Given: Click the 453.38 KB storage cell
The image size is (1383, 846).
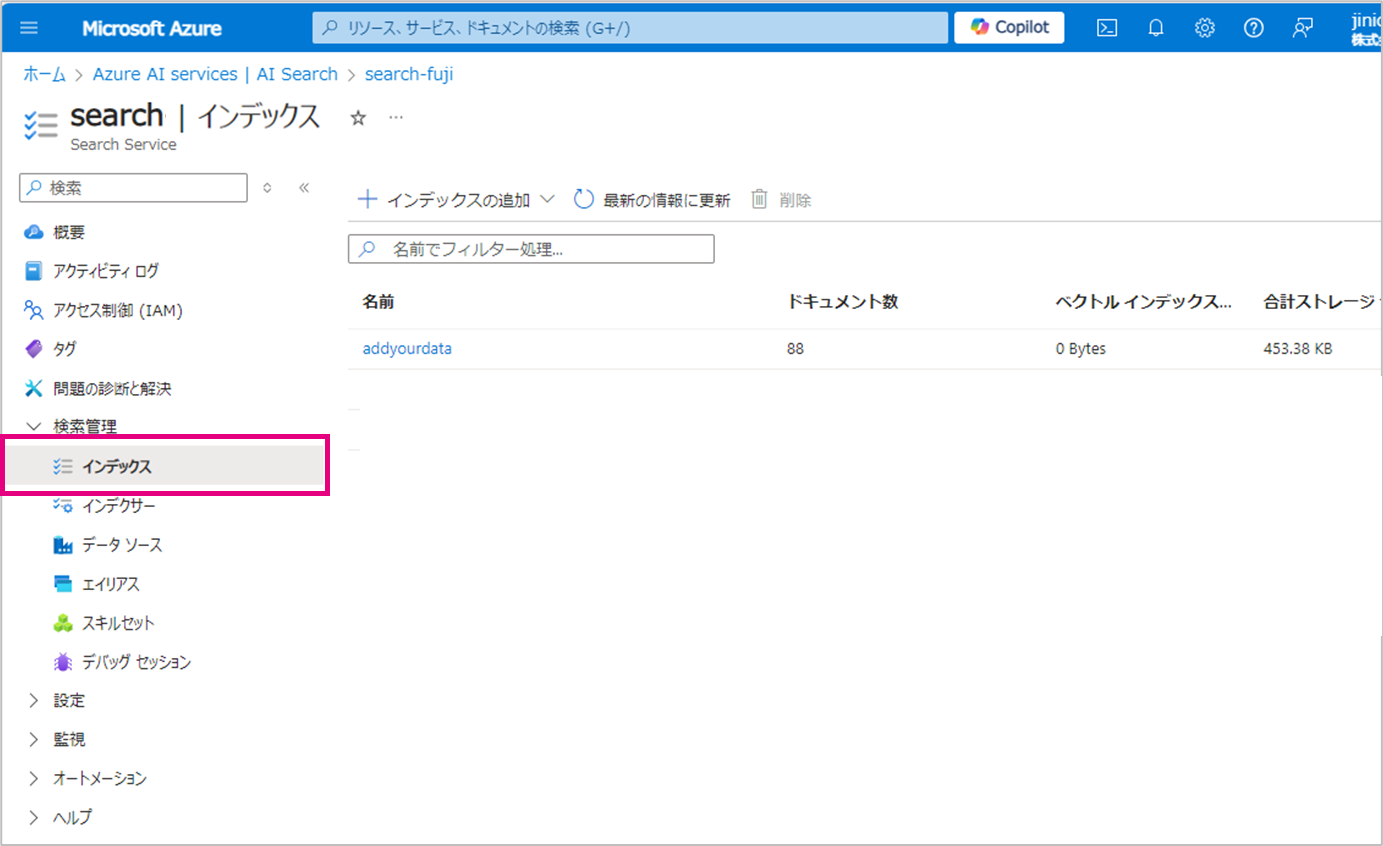Looking at the screenshot, I should coord(1298,349).
